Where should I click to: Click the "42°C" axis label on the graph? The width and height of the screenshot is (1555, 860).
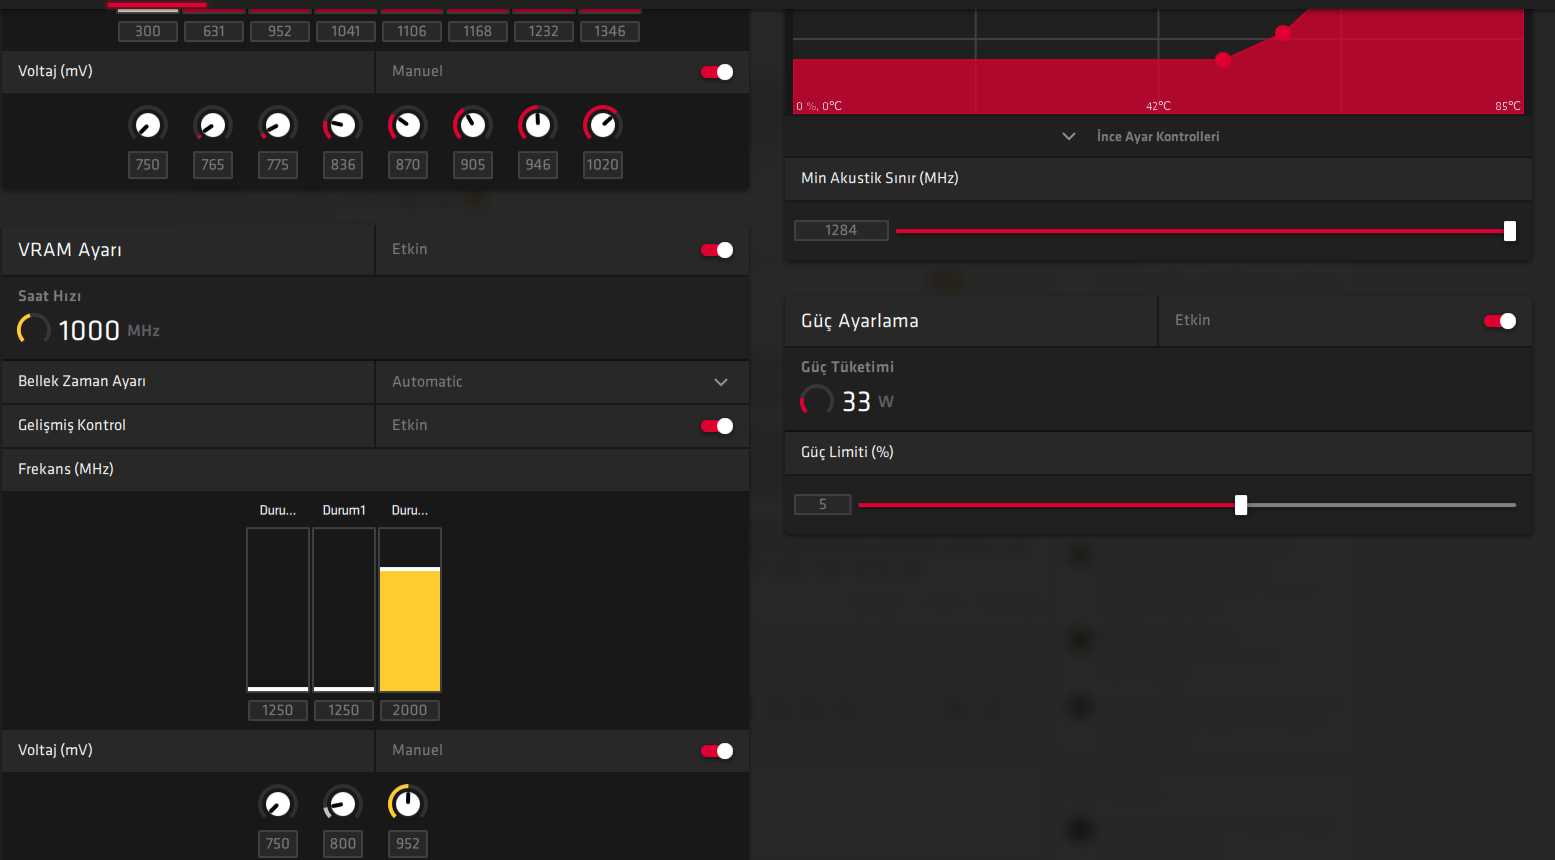point(1158,106)
